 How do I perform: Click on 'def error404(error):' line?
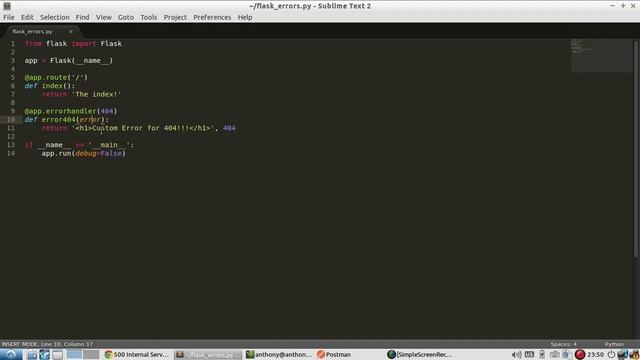(67, 120)
